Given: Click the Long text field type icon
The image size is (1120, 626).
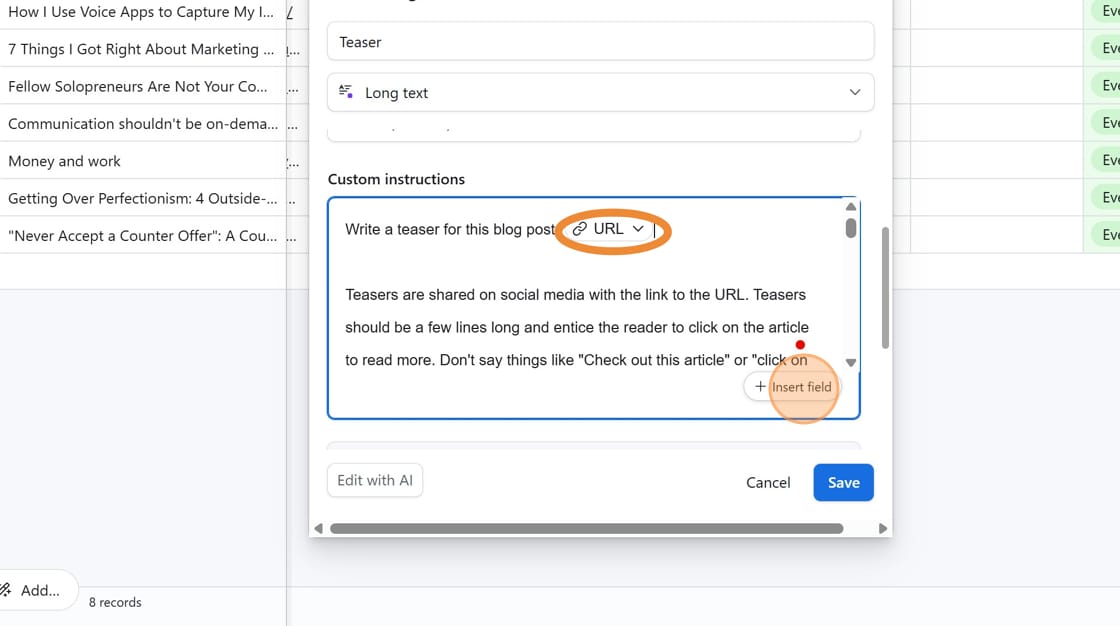Looking at the screenshot, I should (344, 91).
